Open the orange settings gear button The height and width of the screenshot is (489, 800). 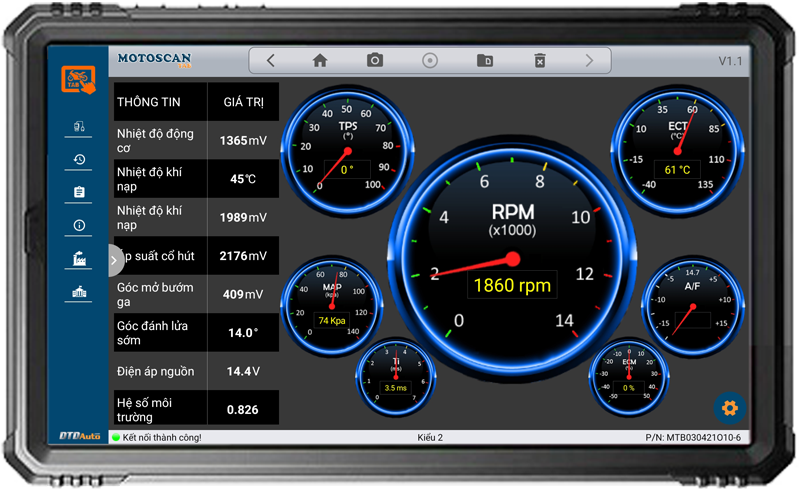[730, 408]
